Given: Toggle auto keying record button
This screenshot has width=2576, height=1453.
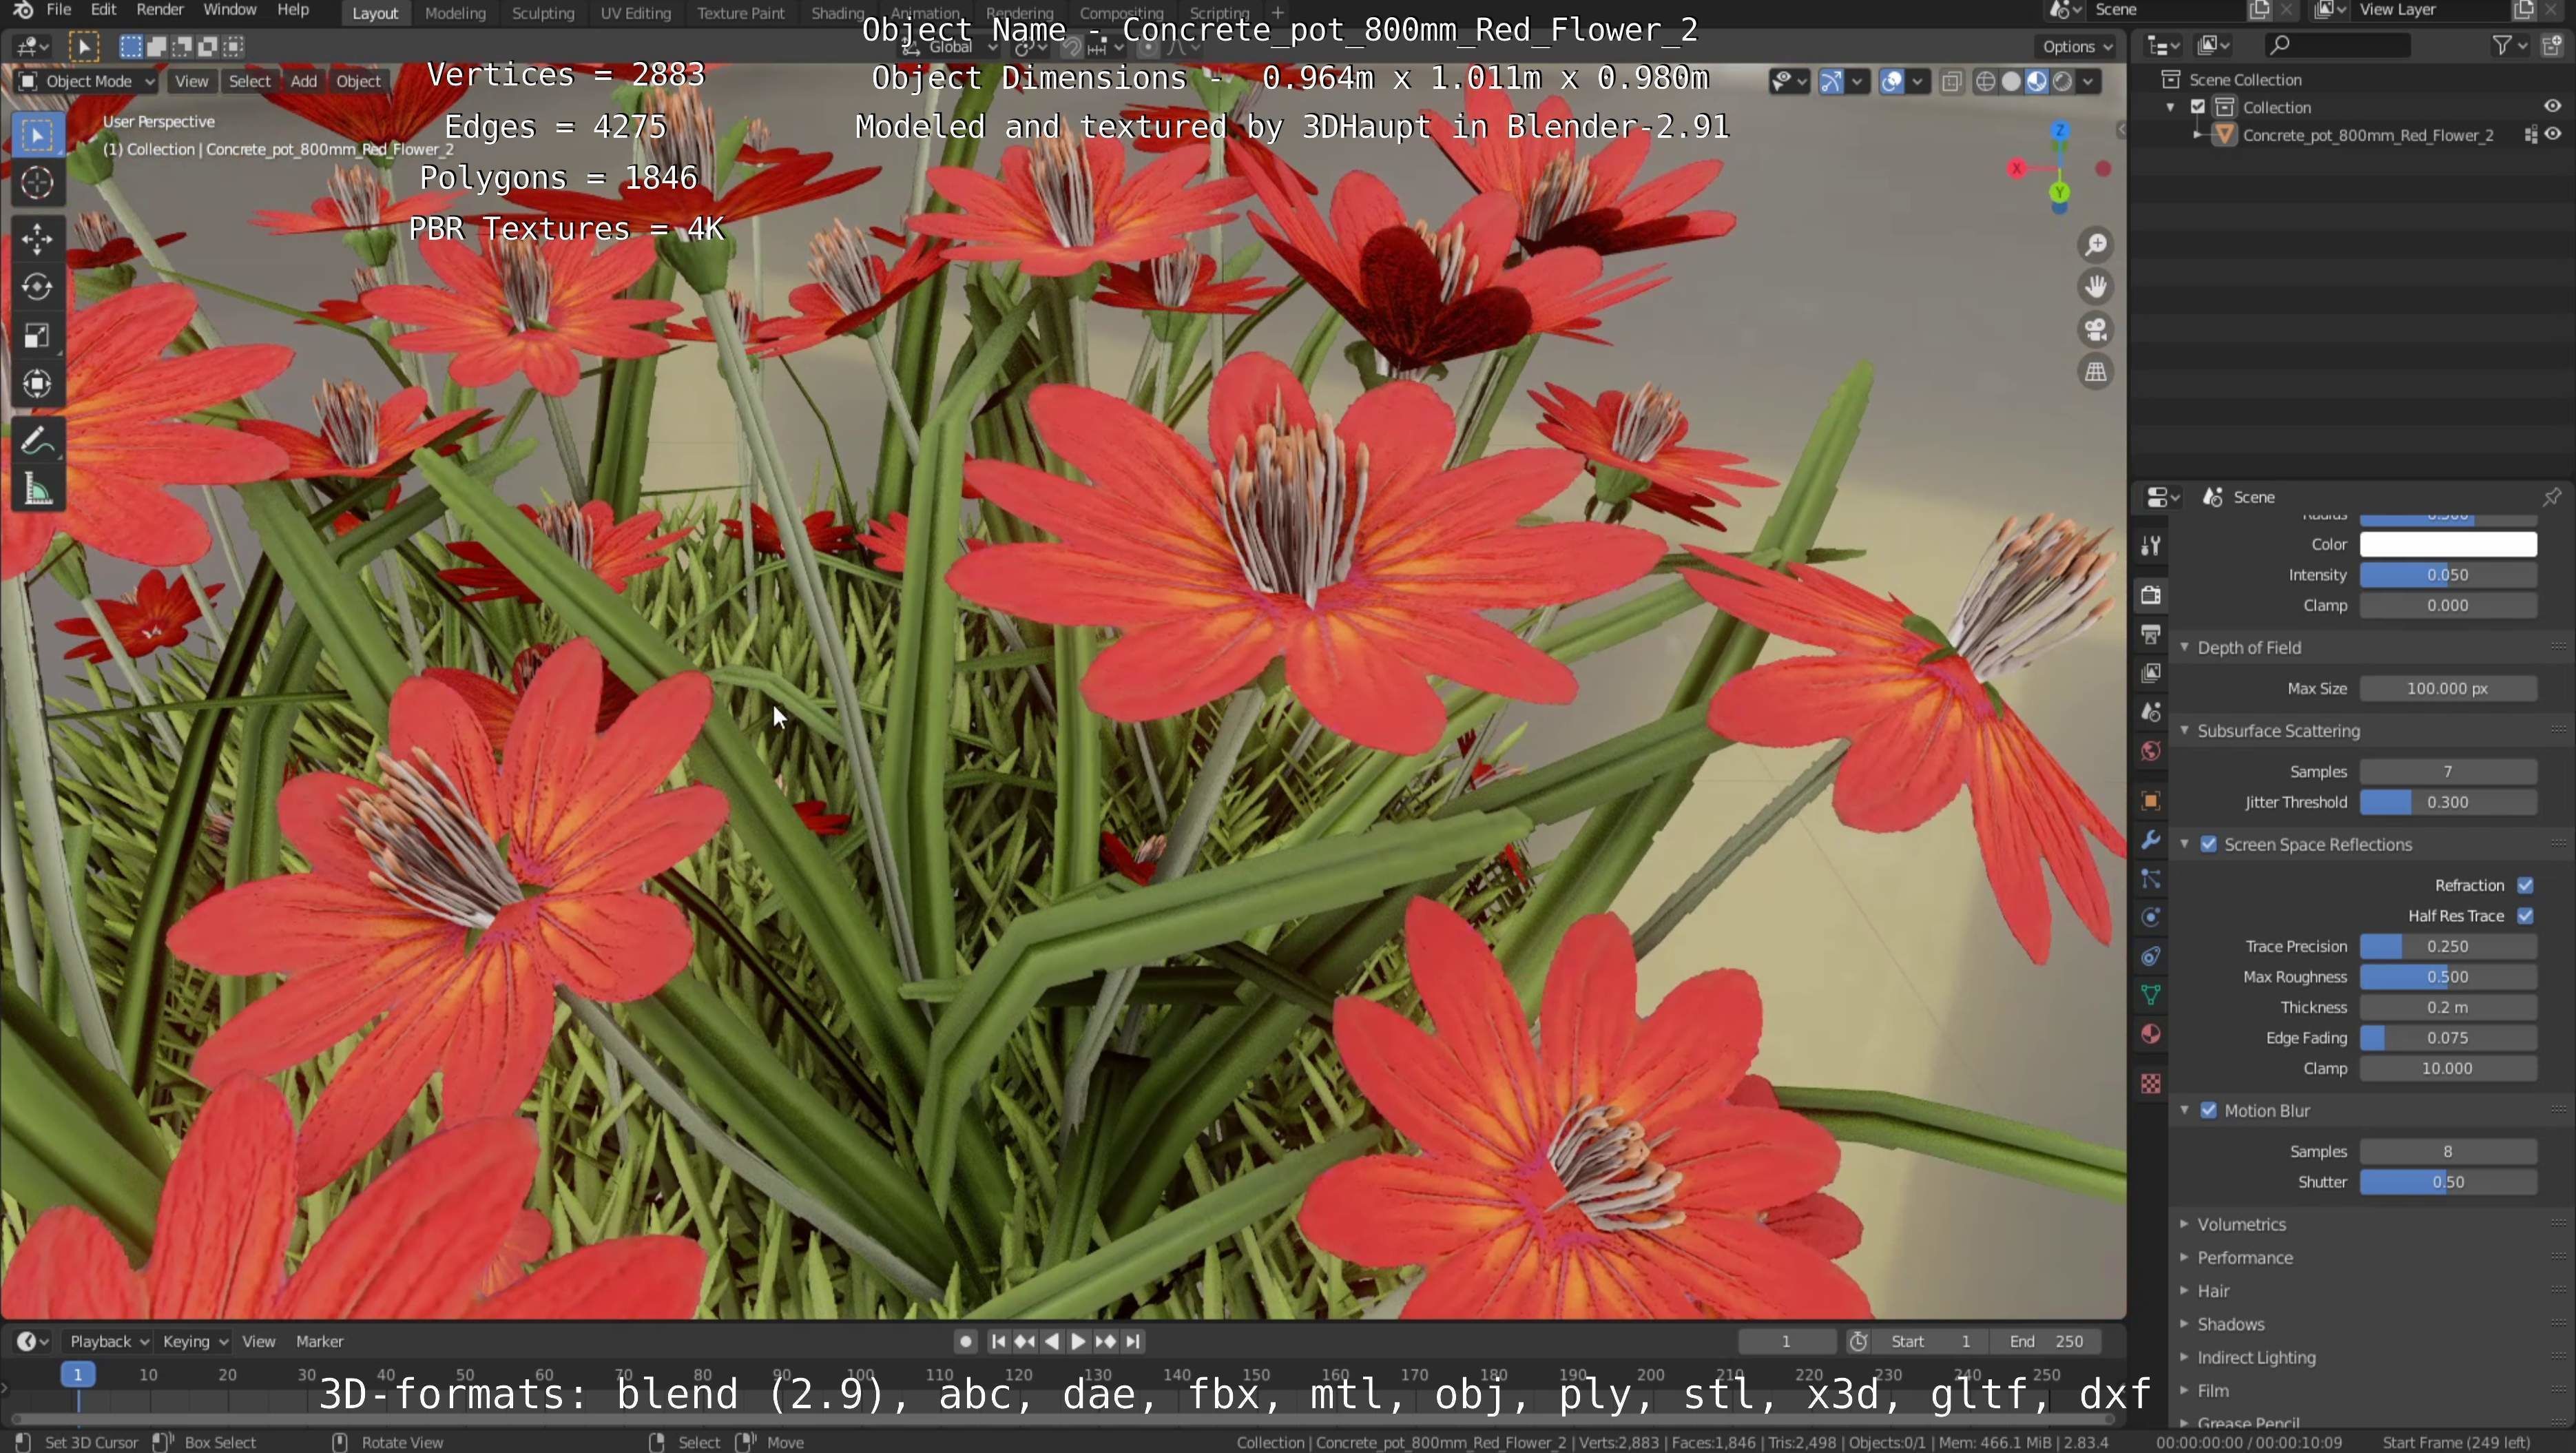Looking at the screenshot, I should 965,1342.
